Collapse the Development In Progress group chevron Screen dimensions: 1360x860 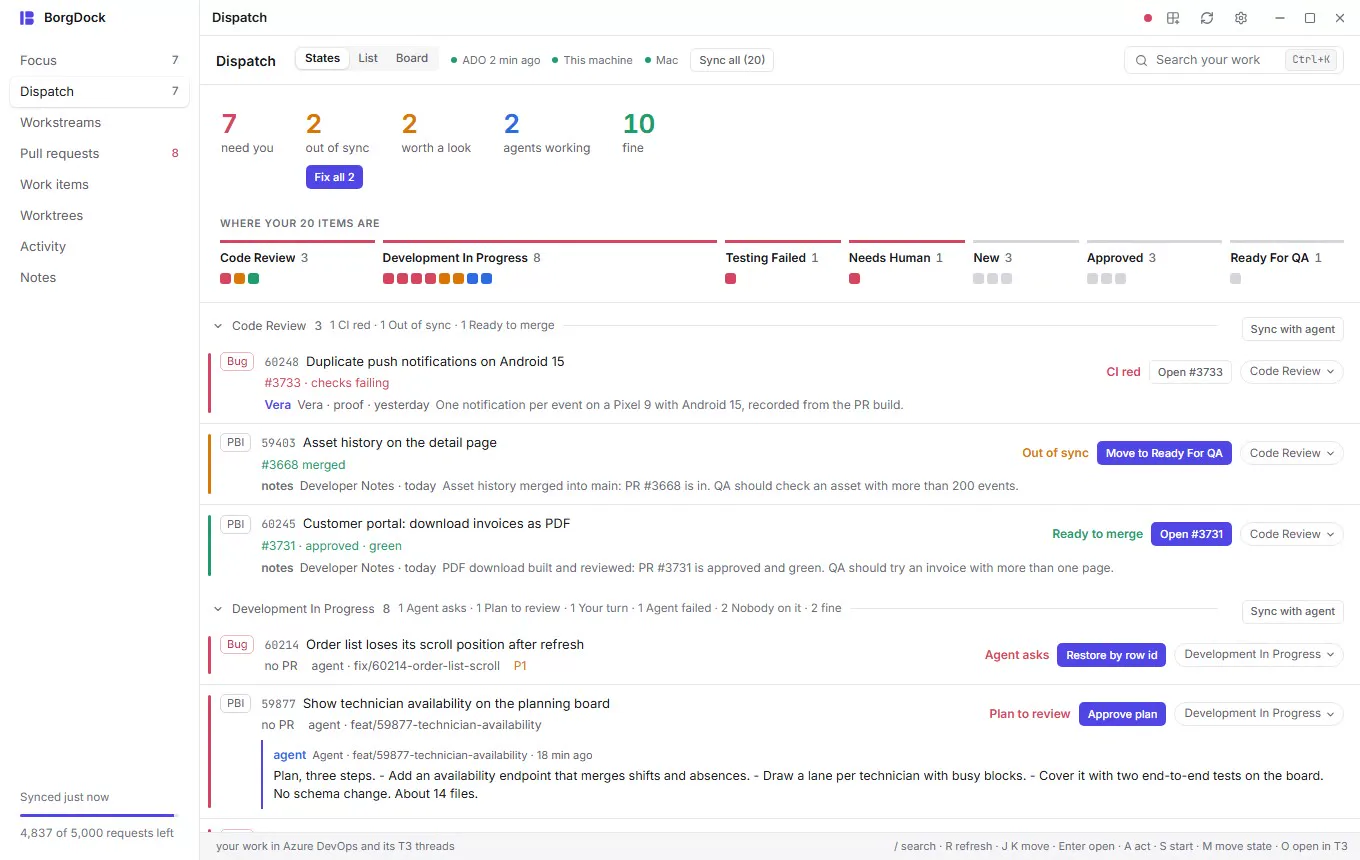pyautogui.click(x=218, y=608)
